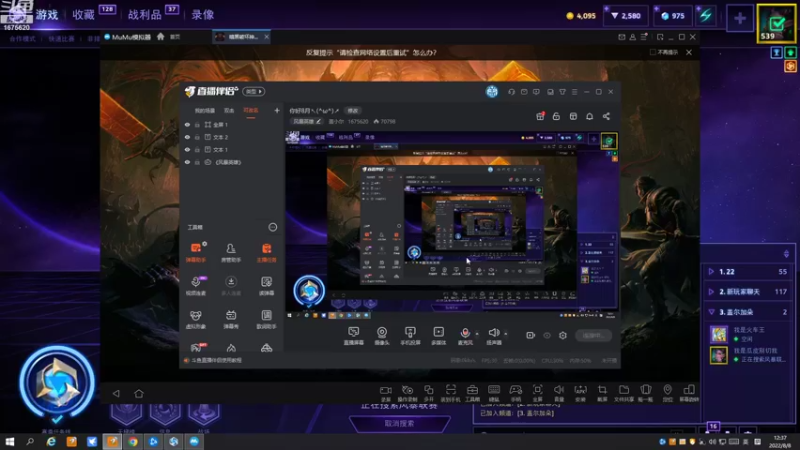
Task: Switch to the 录像 tab in the game client
Action: tap(203, 15)
